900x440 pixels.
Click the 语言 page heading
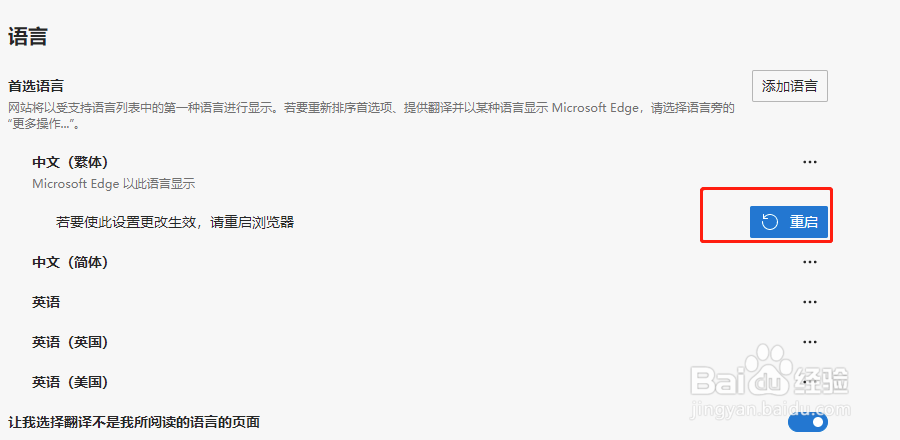(x=28, y=38)
